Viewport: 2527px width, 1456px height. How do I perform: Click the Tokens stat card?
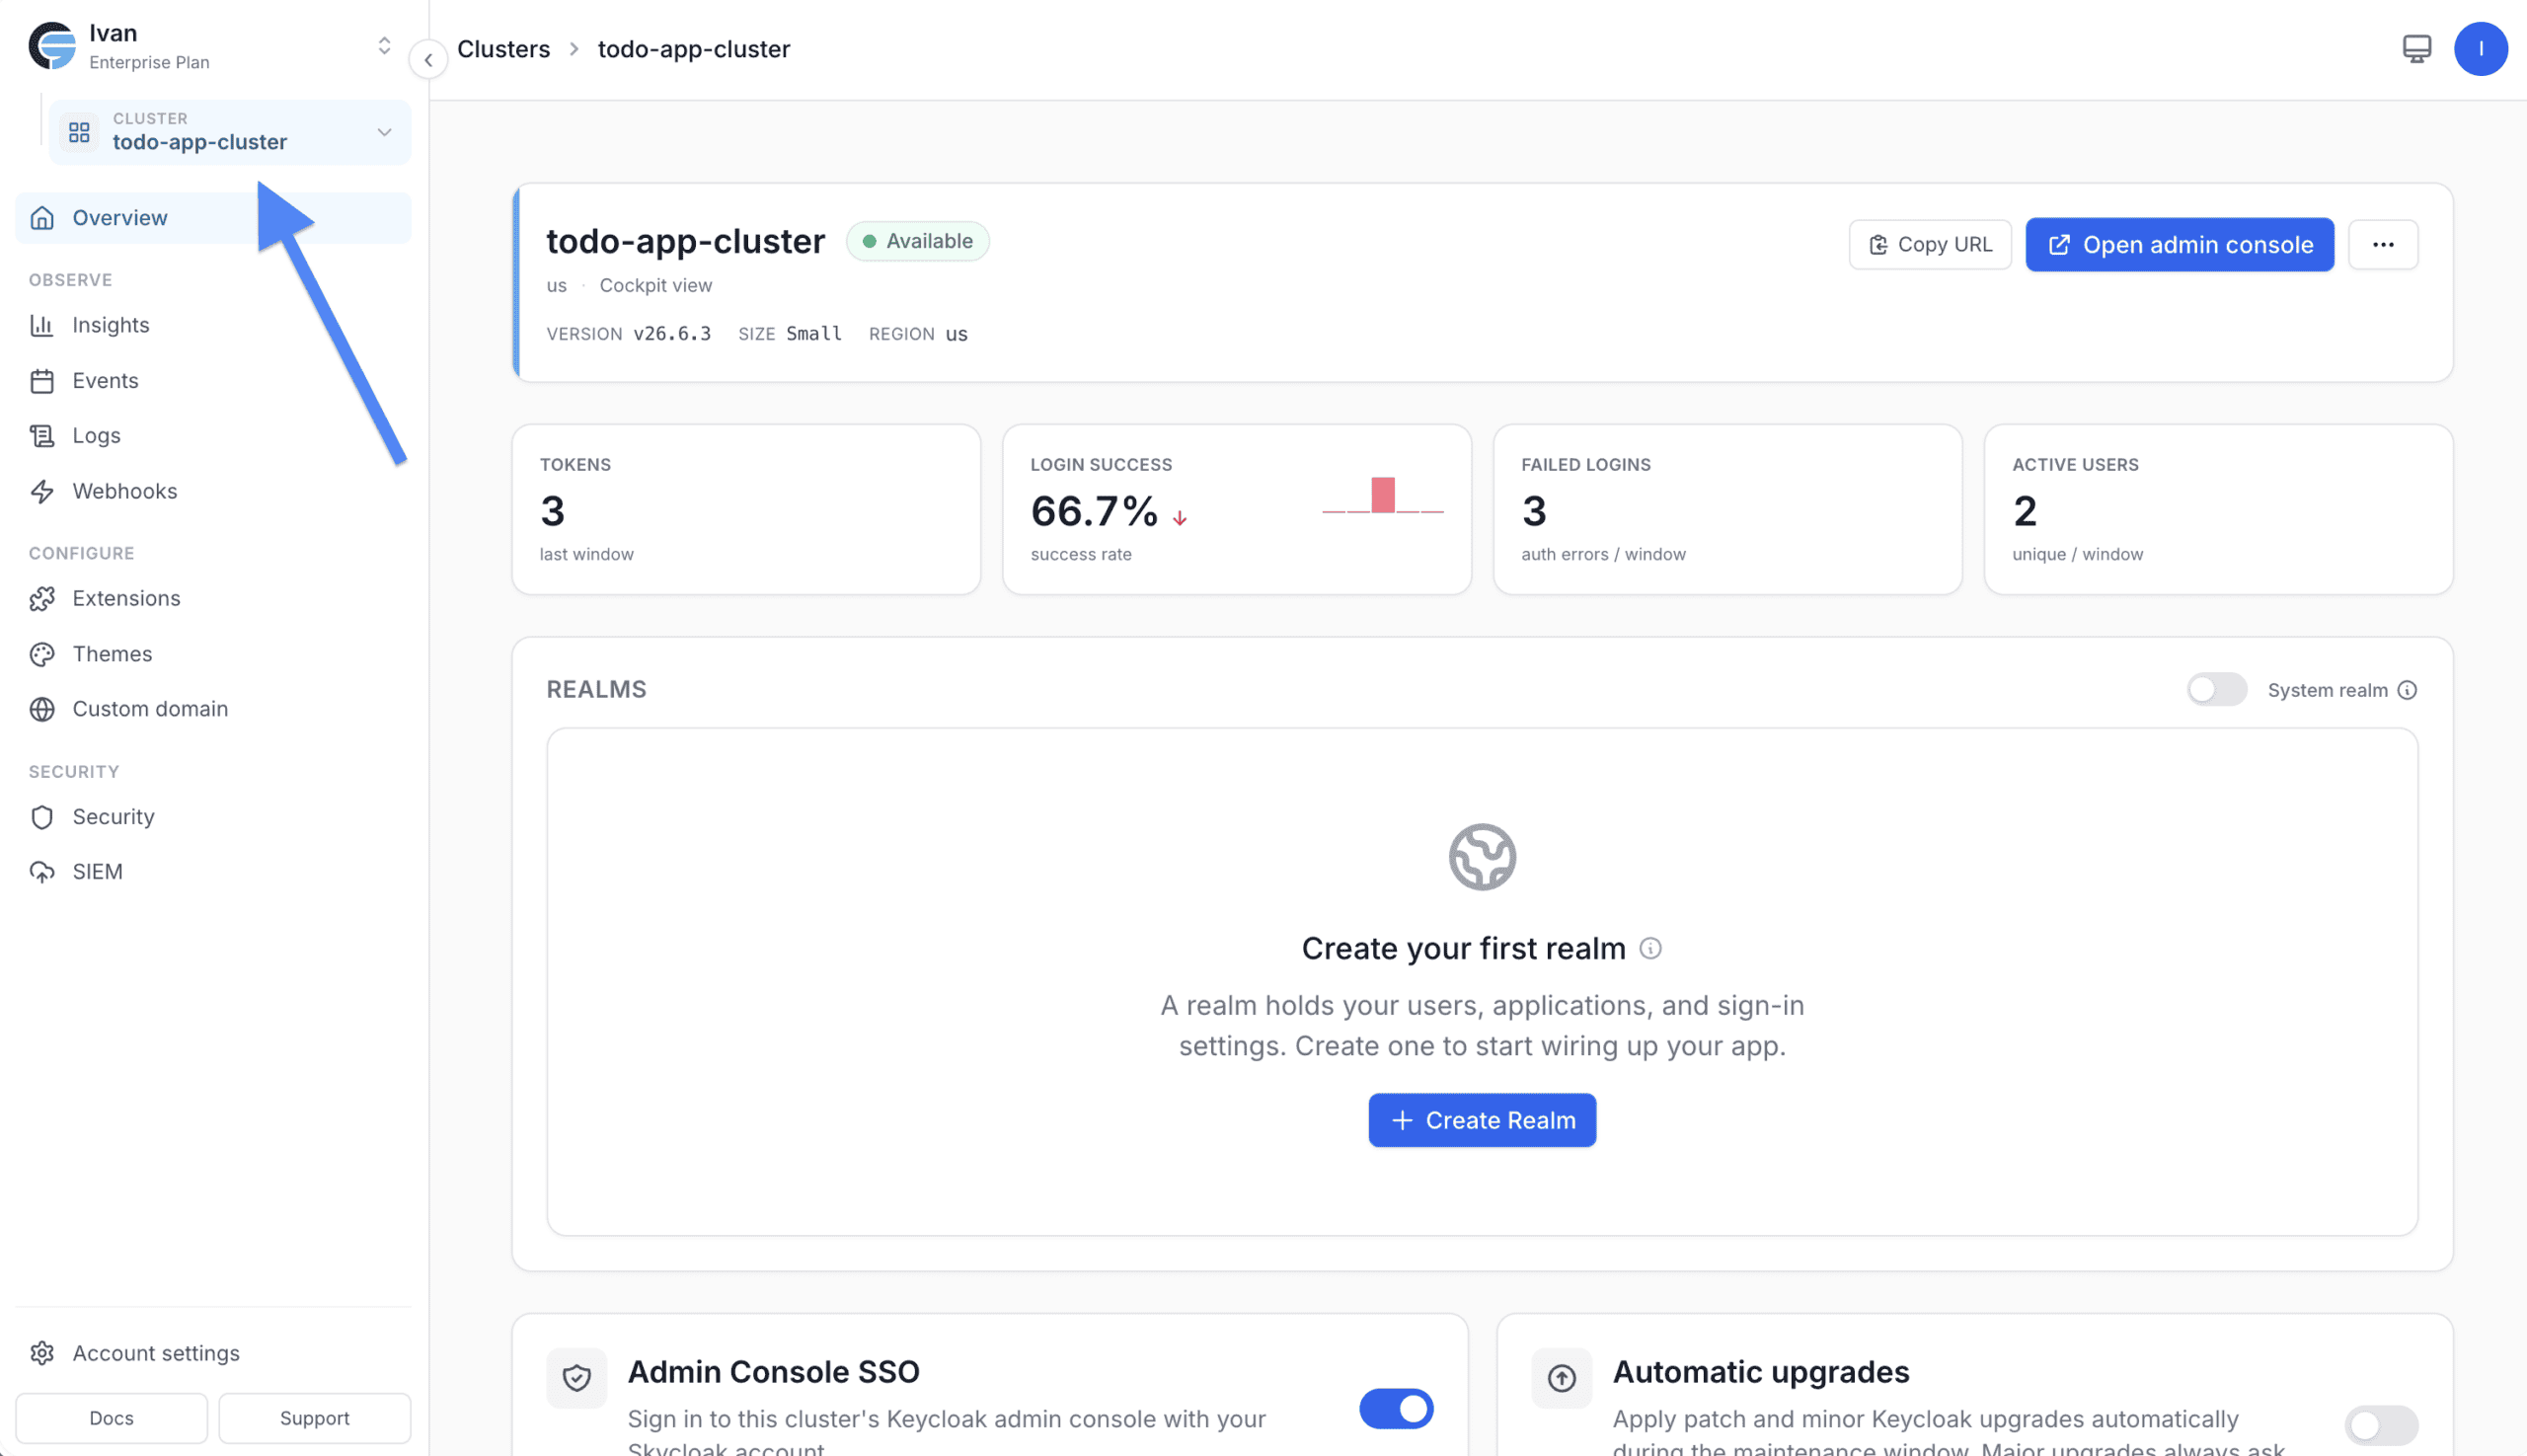point(746,509)
